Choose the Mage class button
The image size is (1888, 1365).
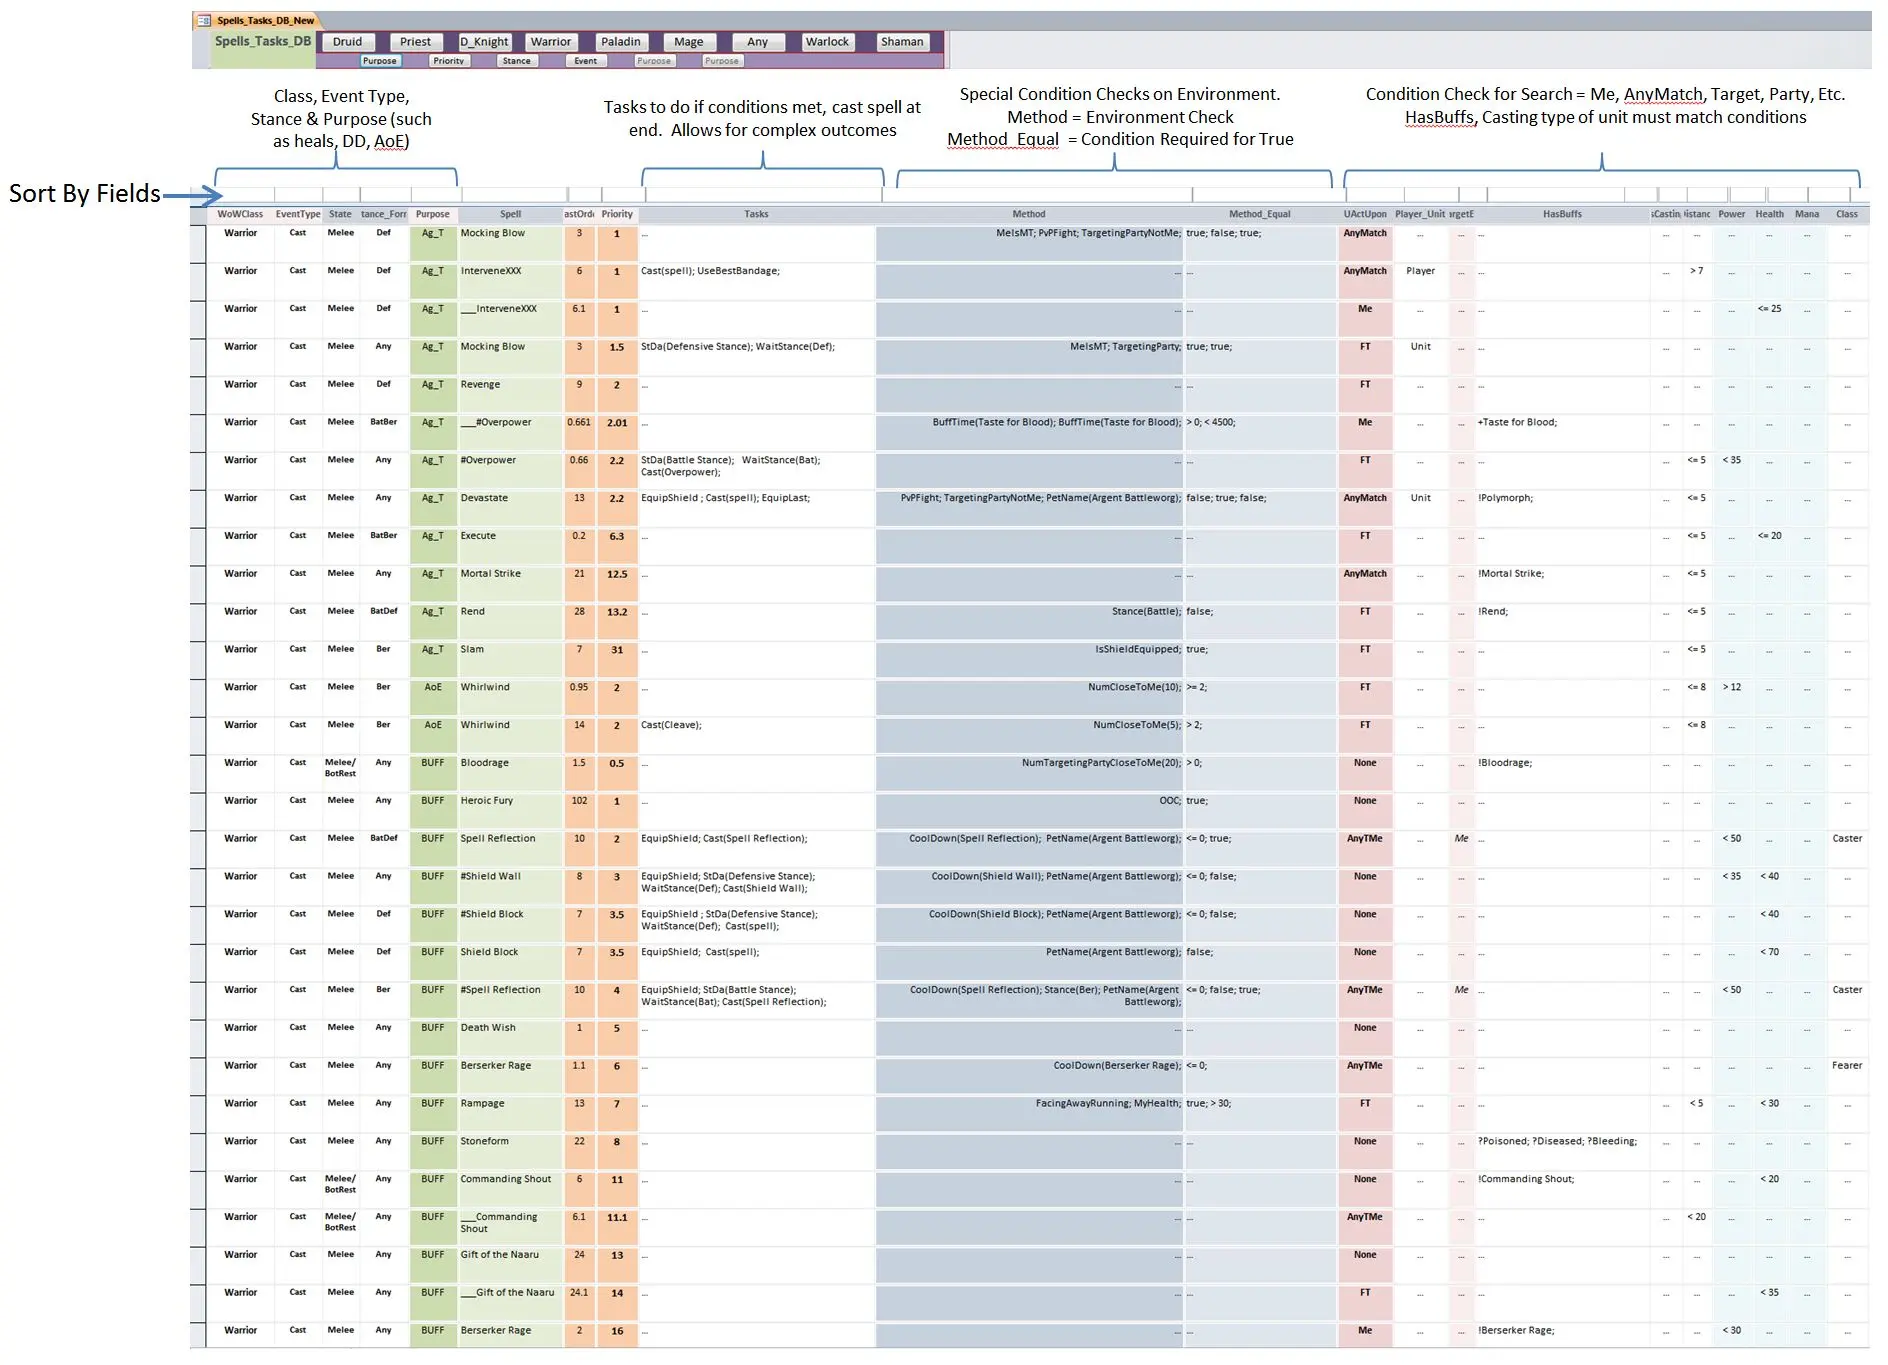(x=688, y=42)
